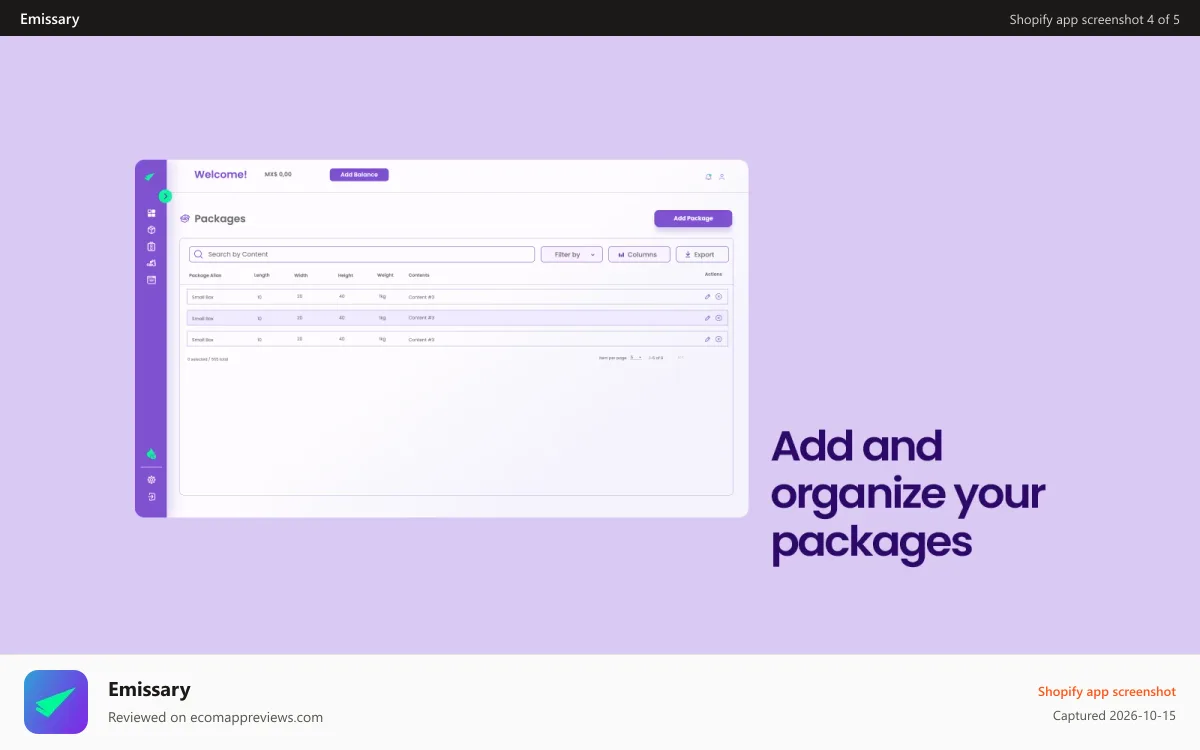This screenshot has height=750, width=1200.
Task: Click the Weight column header
Action: click(385, 275)
